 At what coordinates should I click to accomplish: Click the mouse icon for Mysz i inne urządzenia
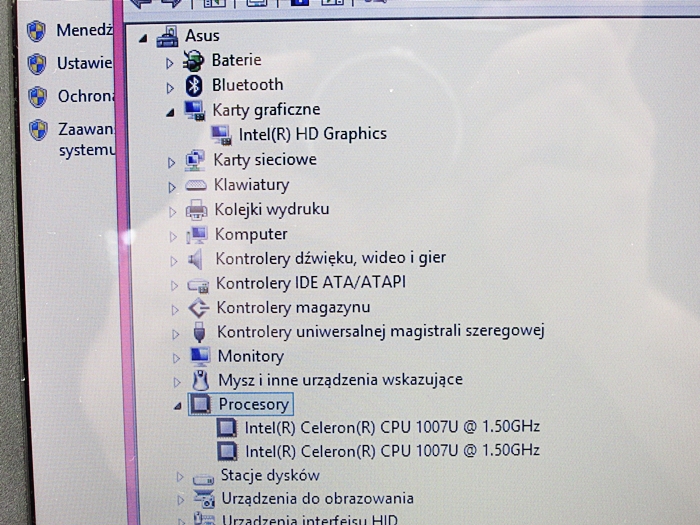(x=200, y=380)
